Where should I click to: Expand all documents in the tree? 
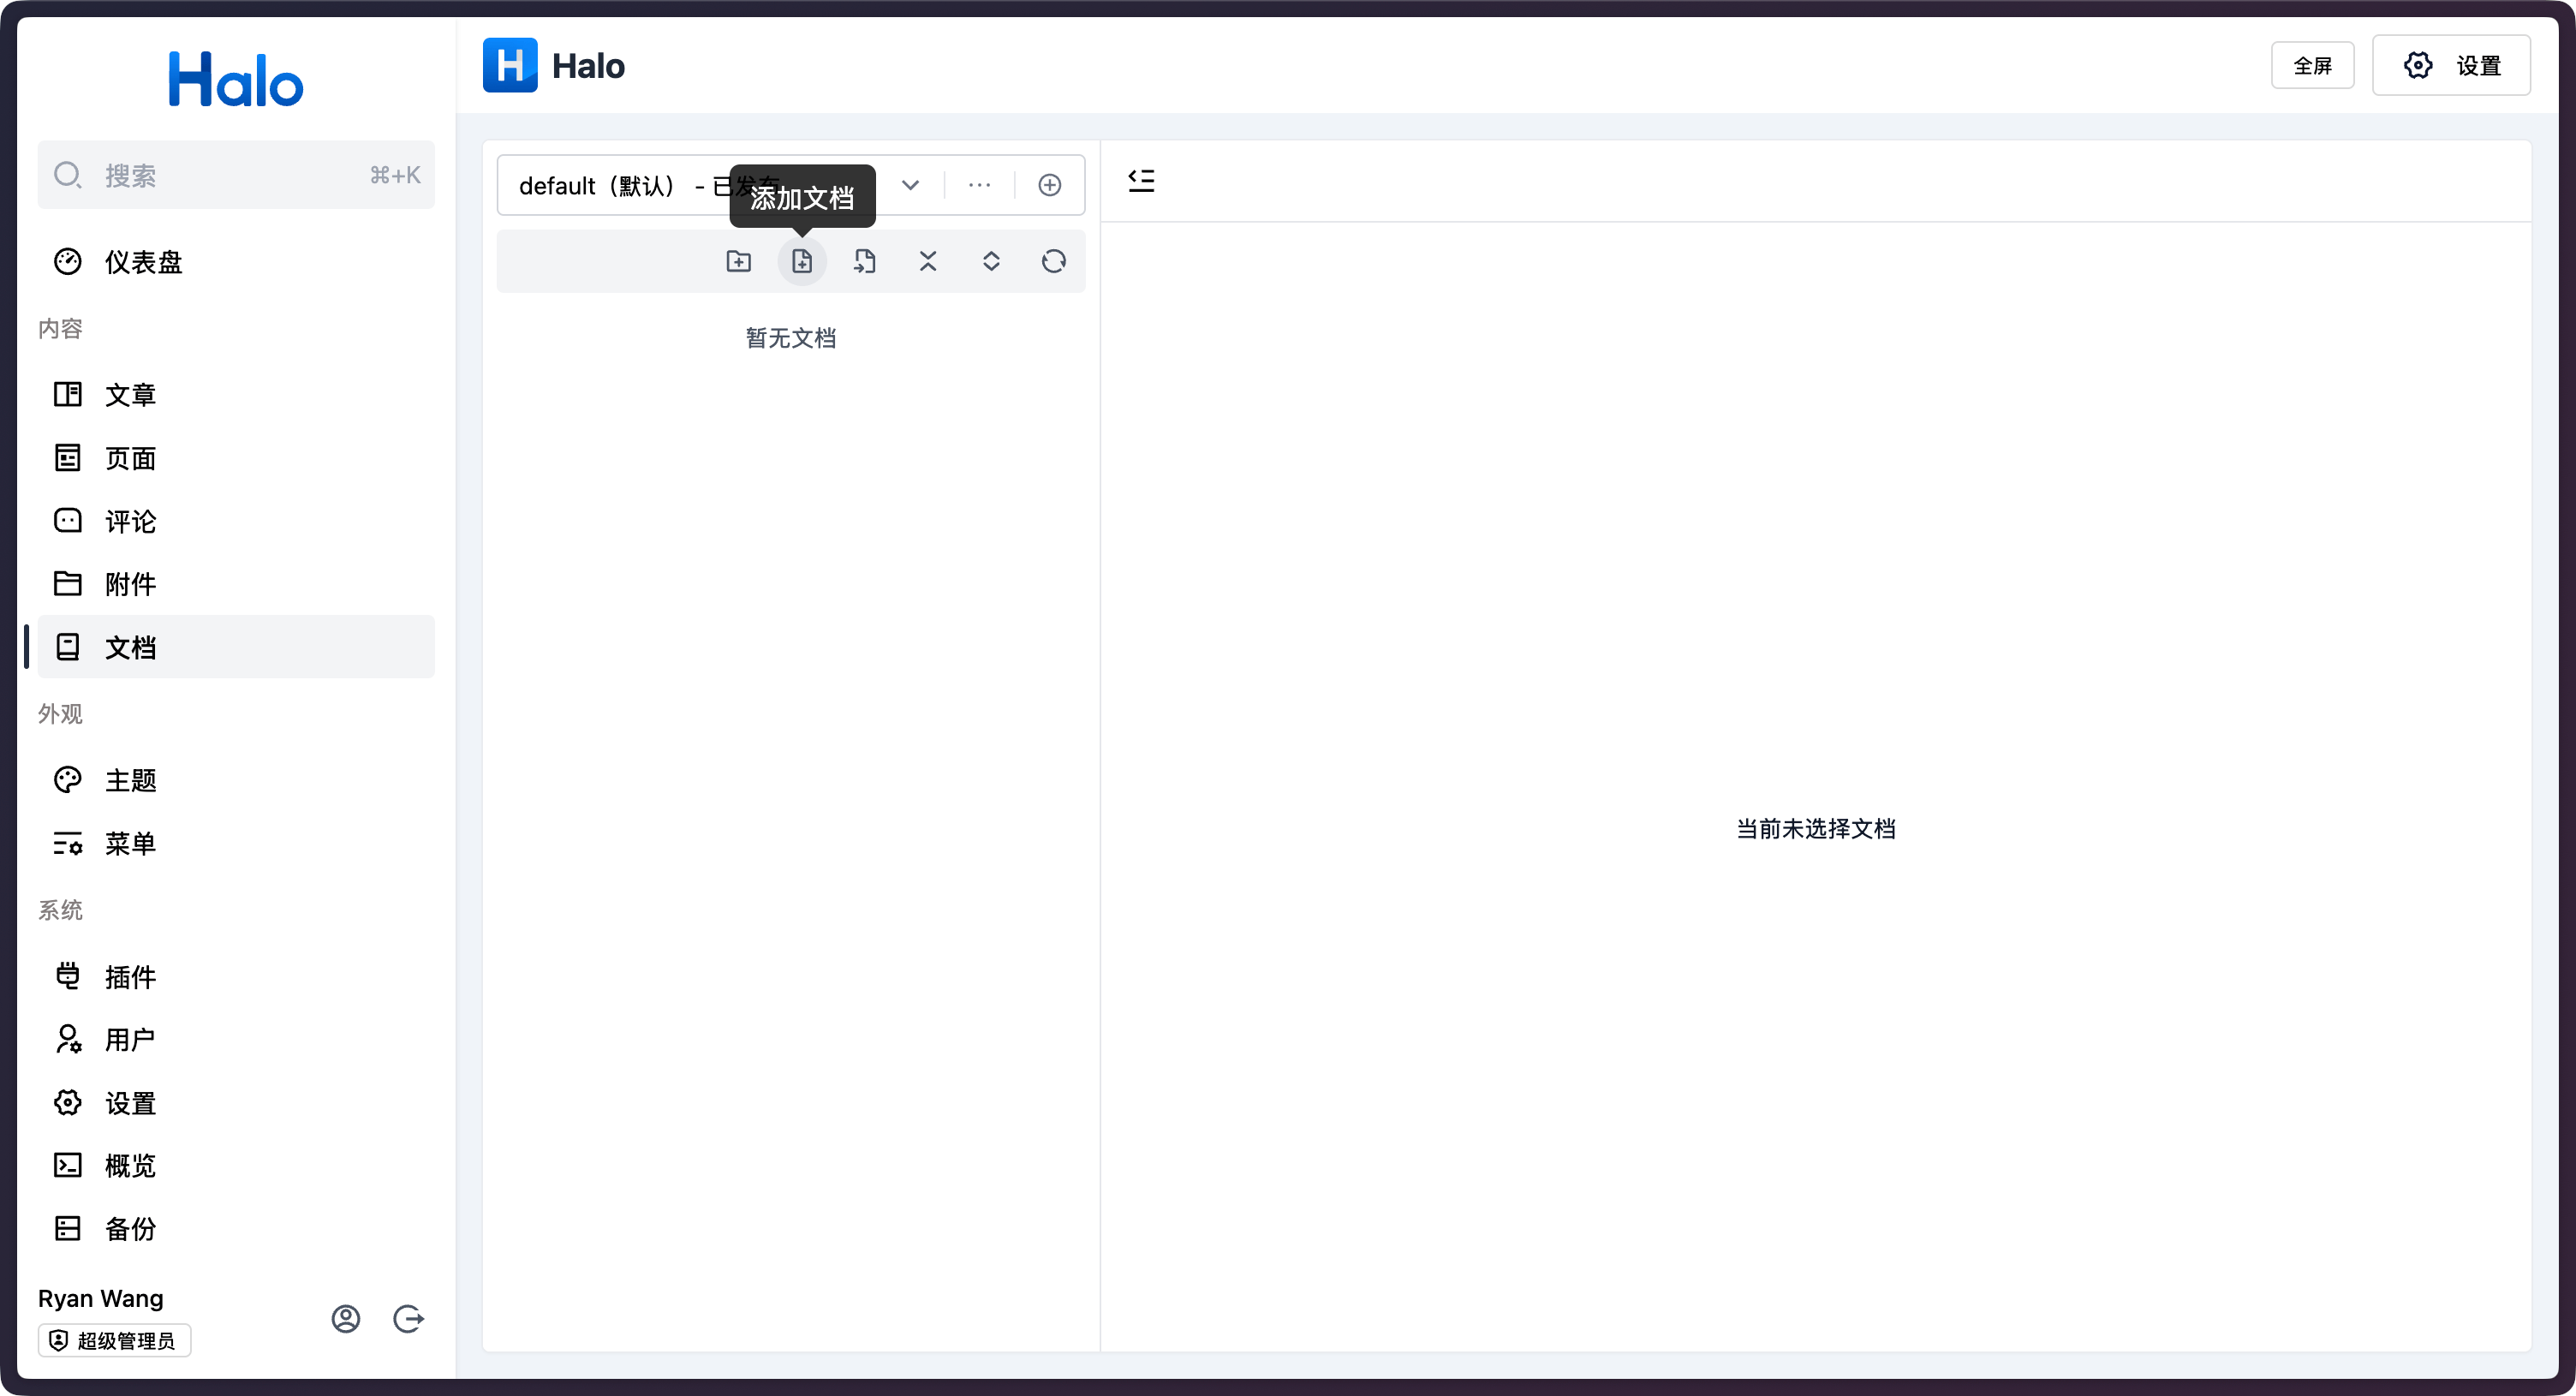(991, 261)
